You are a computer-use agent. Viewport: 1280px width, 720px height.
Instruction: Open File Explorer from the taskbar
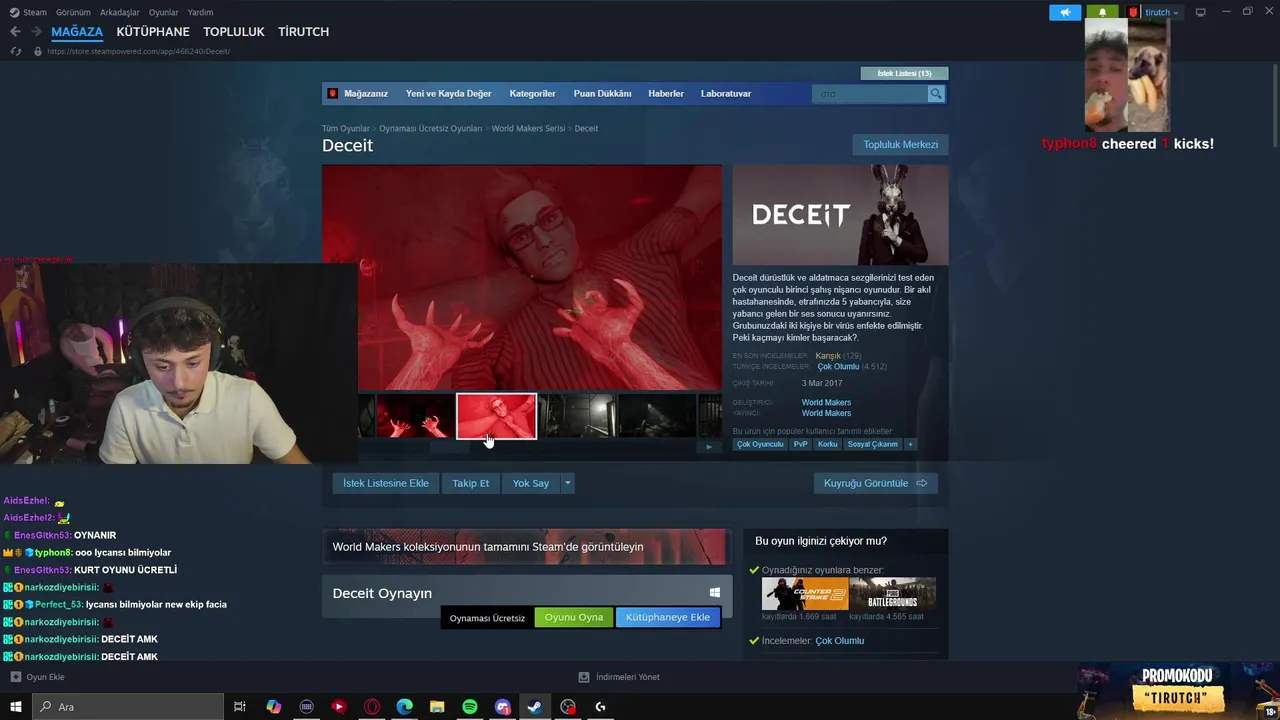[x=437, y=707]
